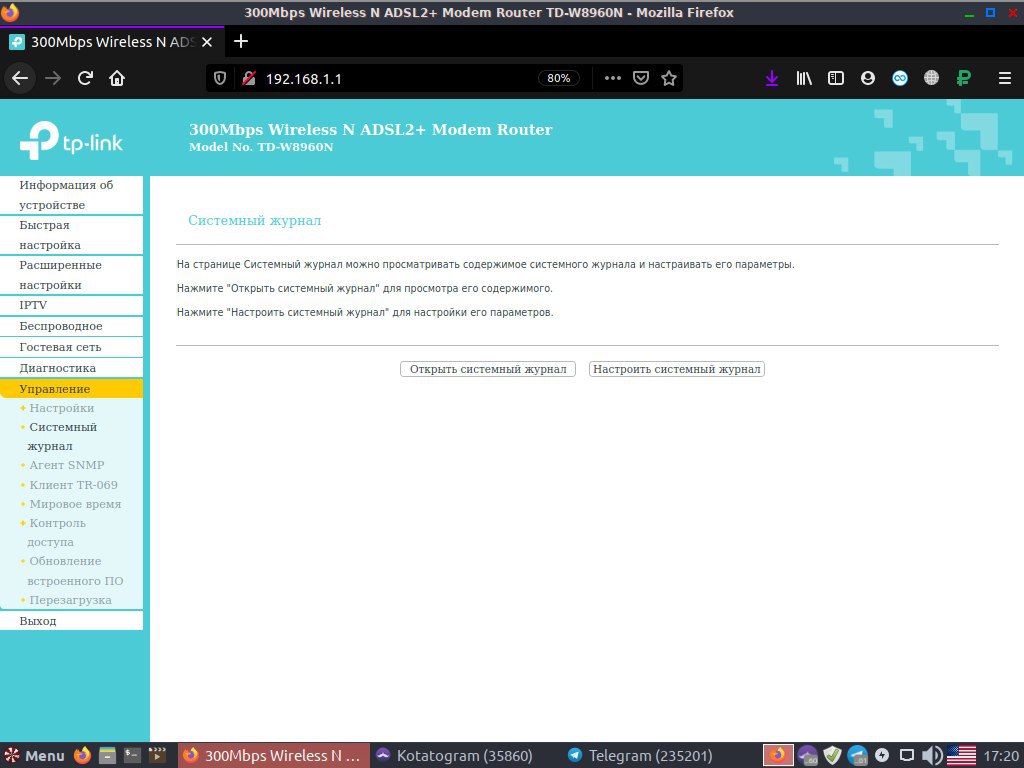Bookmark this page with the star icon
The height and width of the screenshot is (768, 1024).
coord(669,78)
